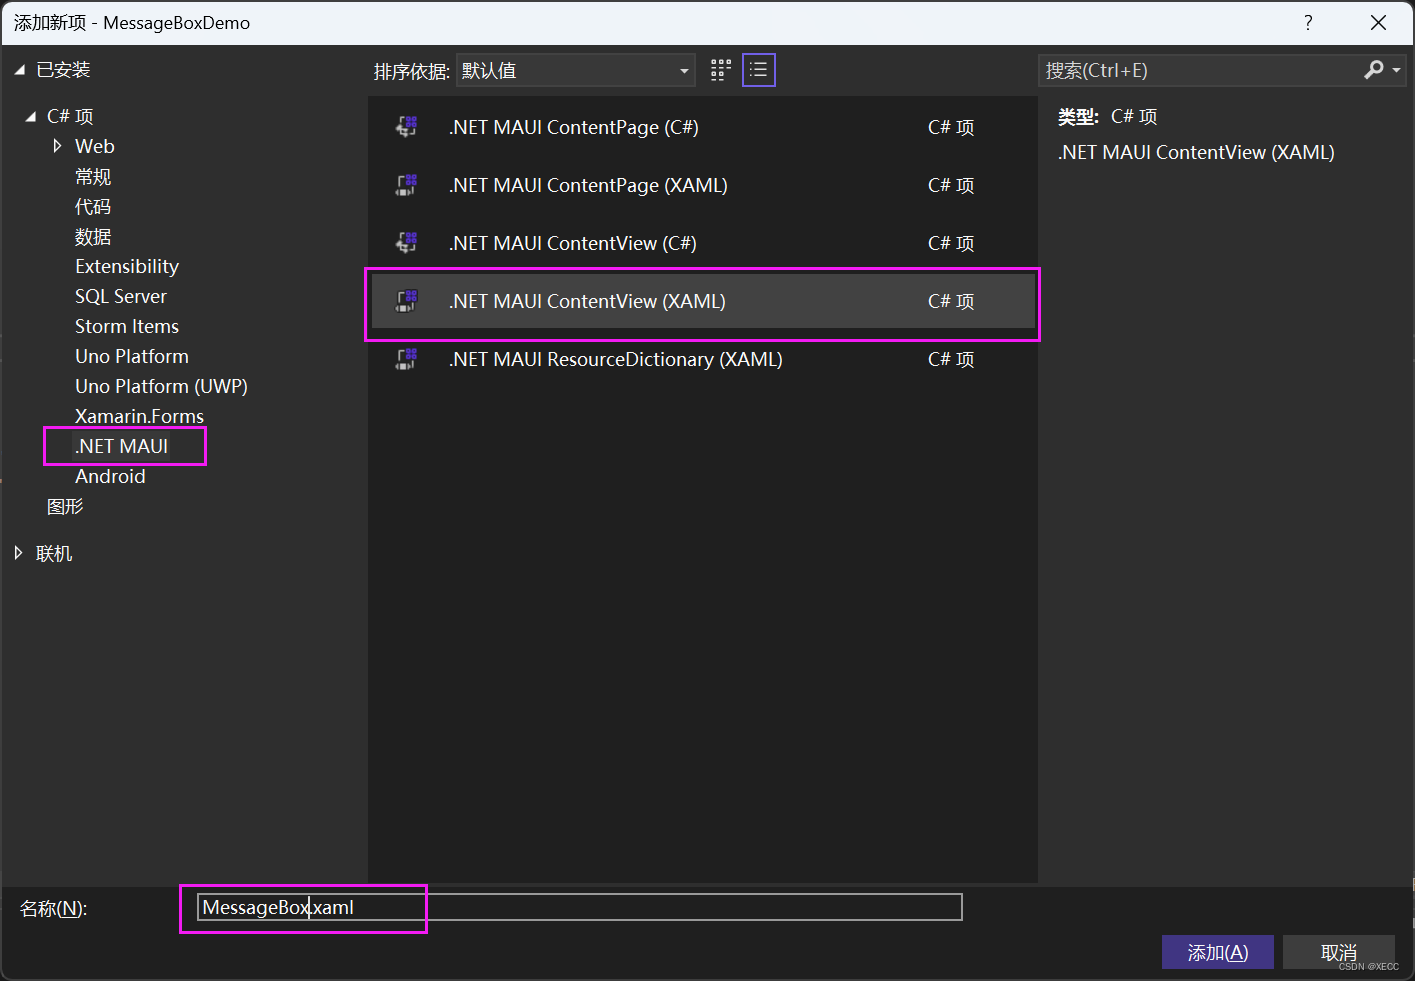Click icon for .NET MAUI ResourceDictionary (XAML)
The image size is (1415, 981).
[407, 359]
